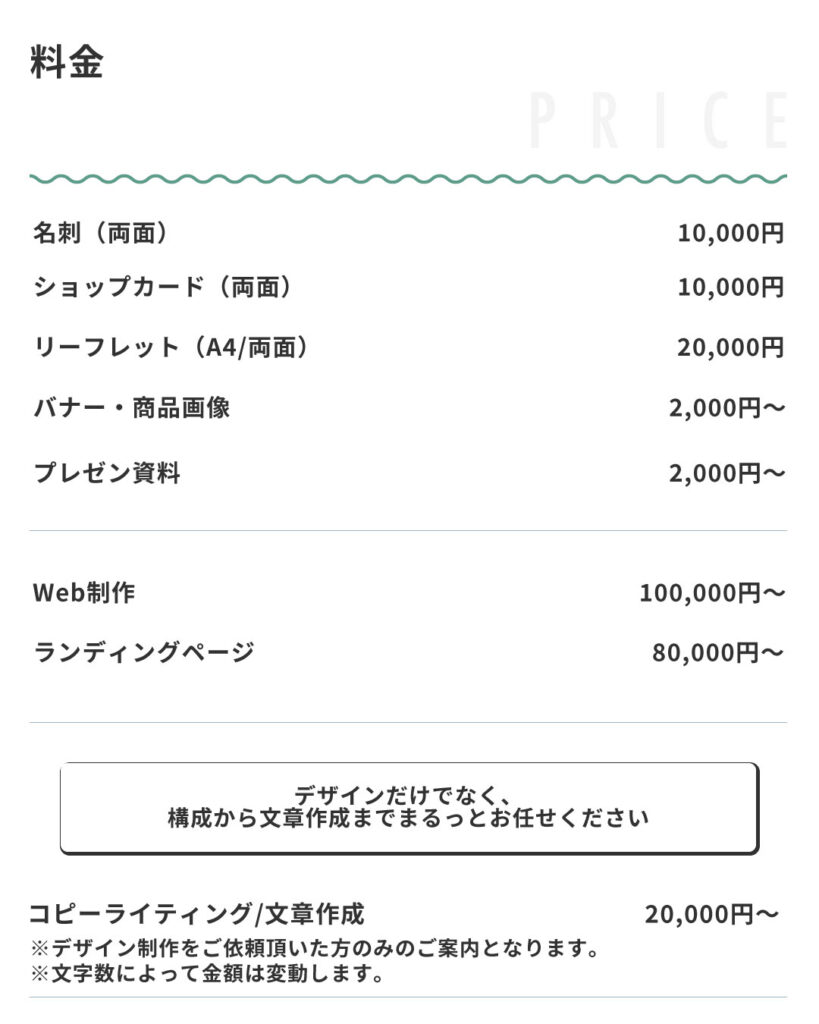This screenshot has width=819, height=1024.
Task: Click the 80,000円〜 landing page price
Action: [718, 652]
